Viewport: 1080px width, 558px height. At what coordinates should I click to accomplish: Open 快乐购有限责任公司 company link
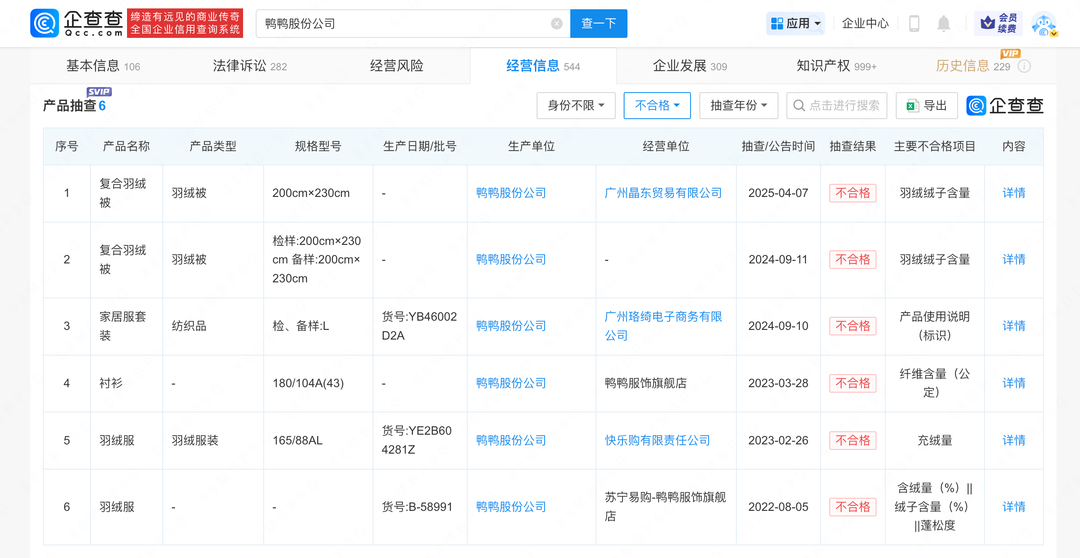[x=657, y=440]
